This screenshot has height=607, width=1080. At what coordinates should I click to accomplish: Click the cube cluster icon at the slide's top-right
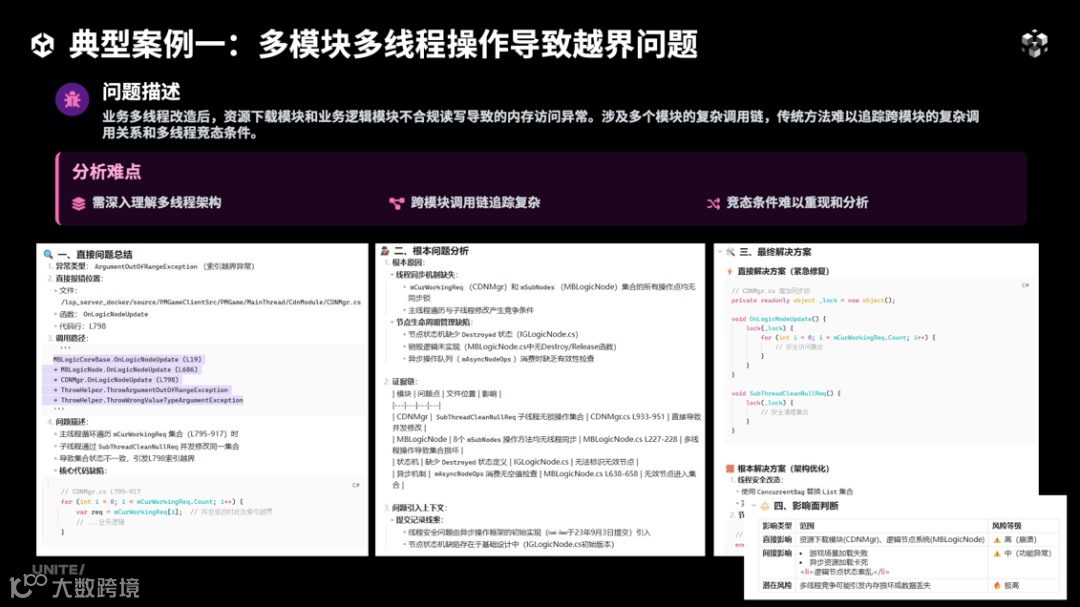(x=1035, y=43)
